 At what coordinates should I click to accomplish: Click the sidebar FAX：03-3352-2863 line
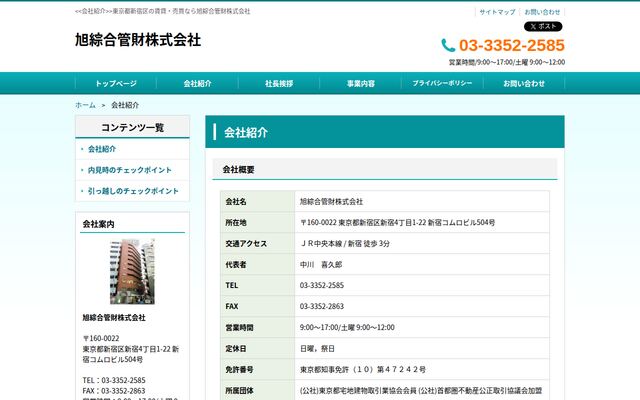114,391
